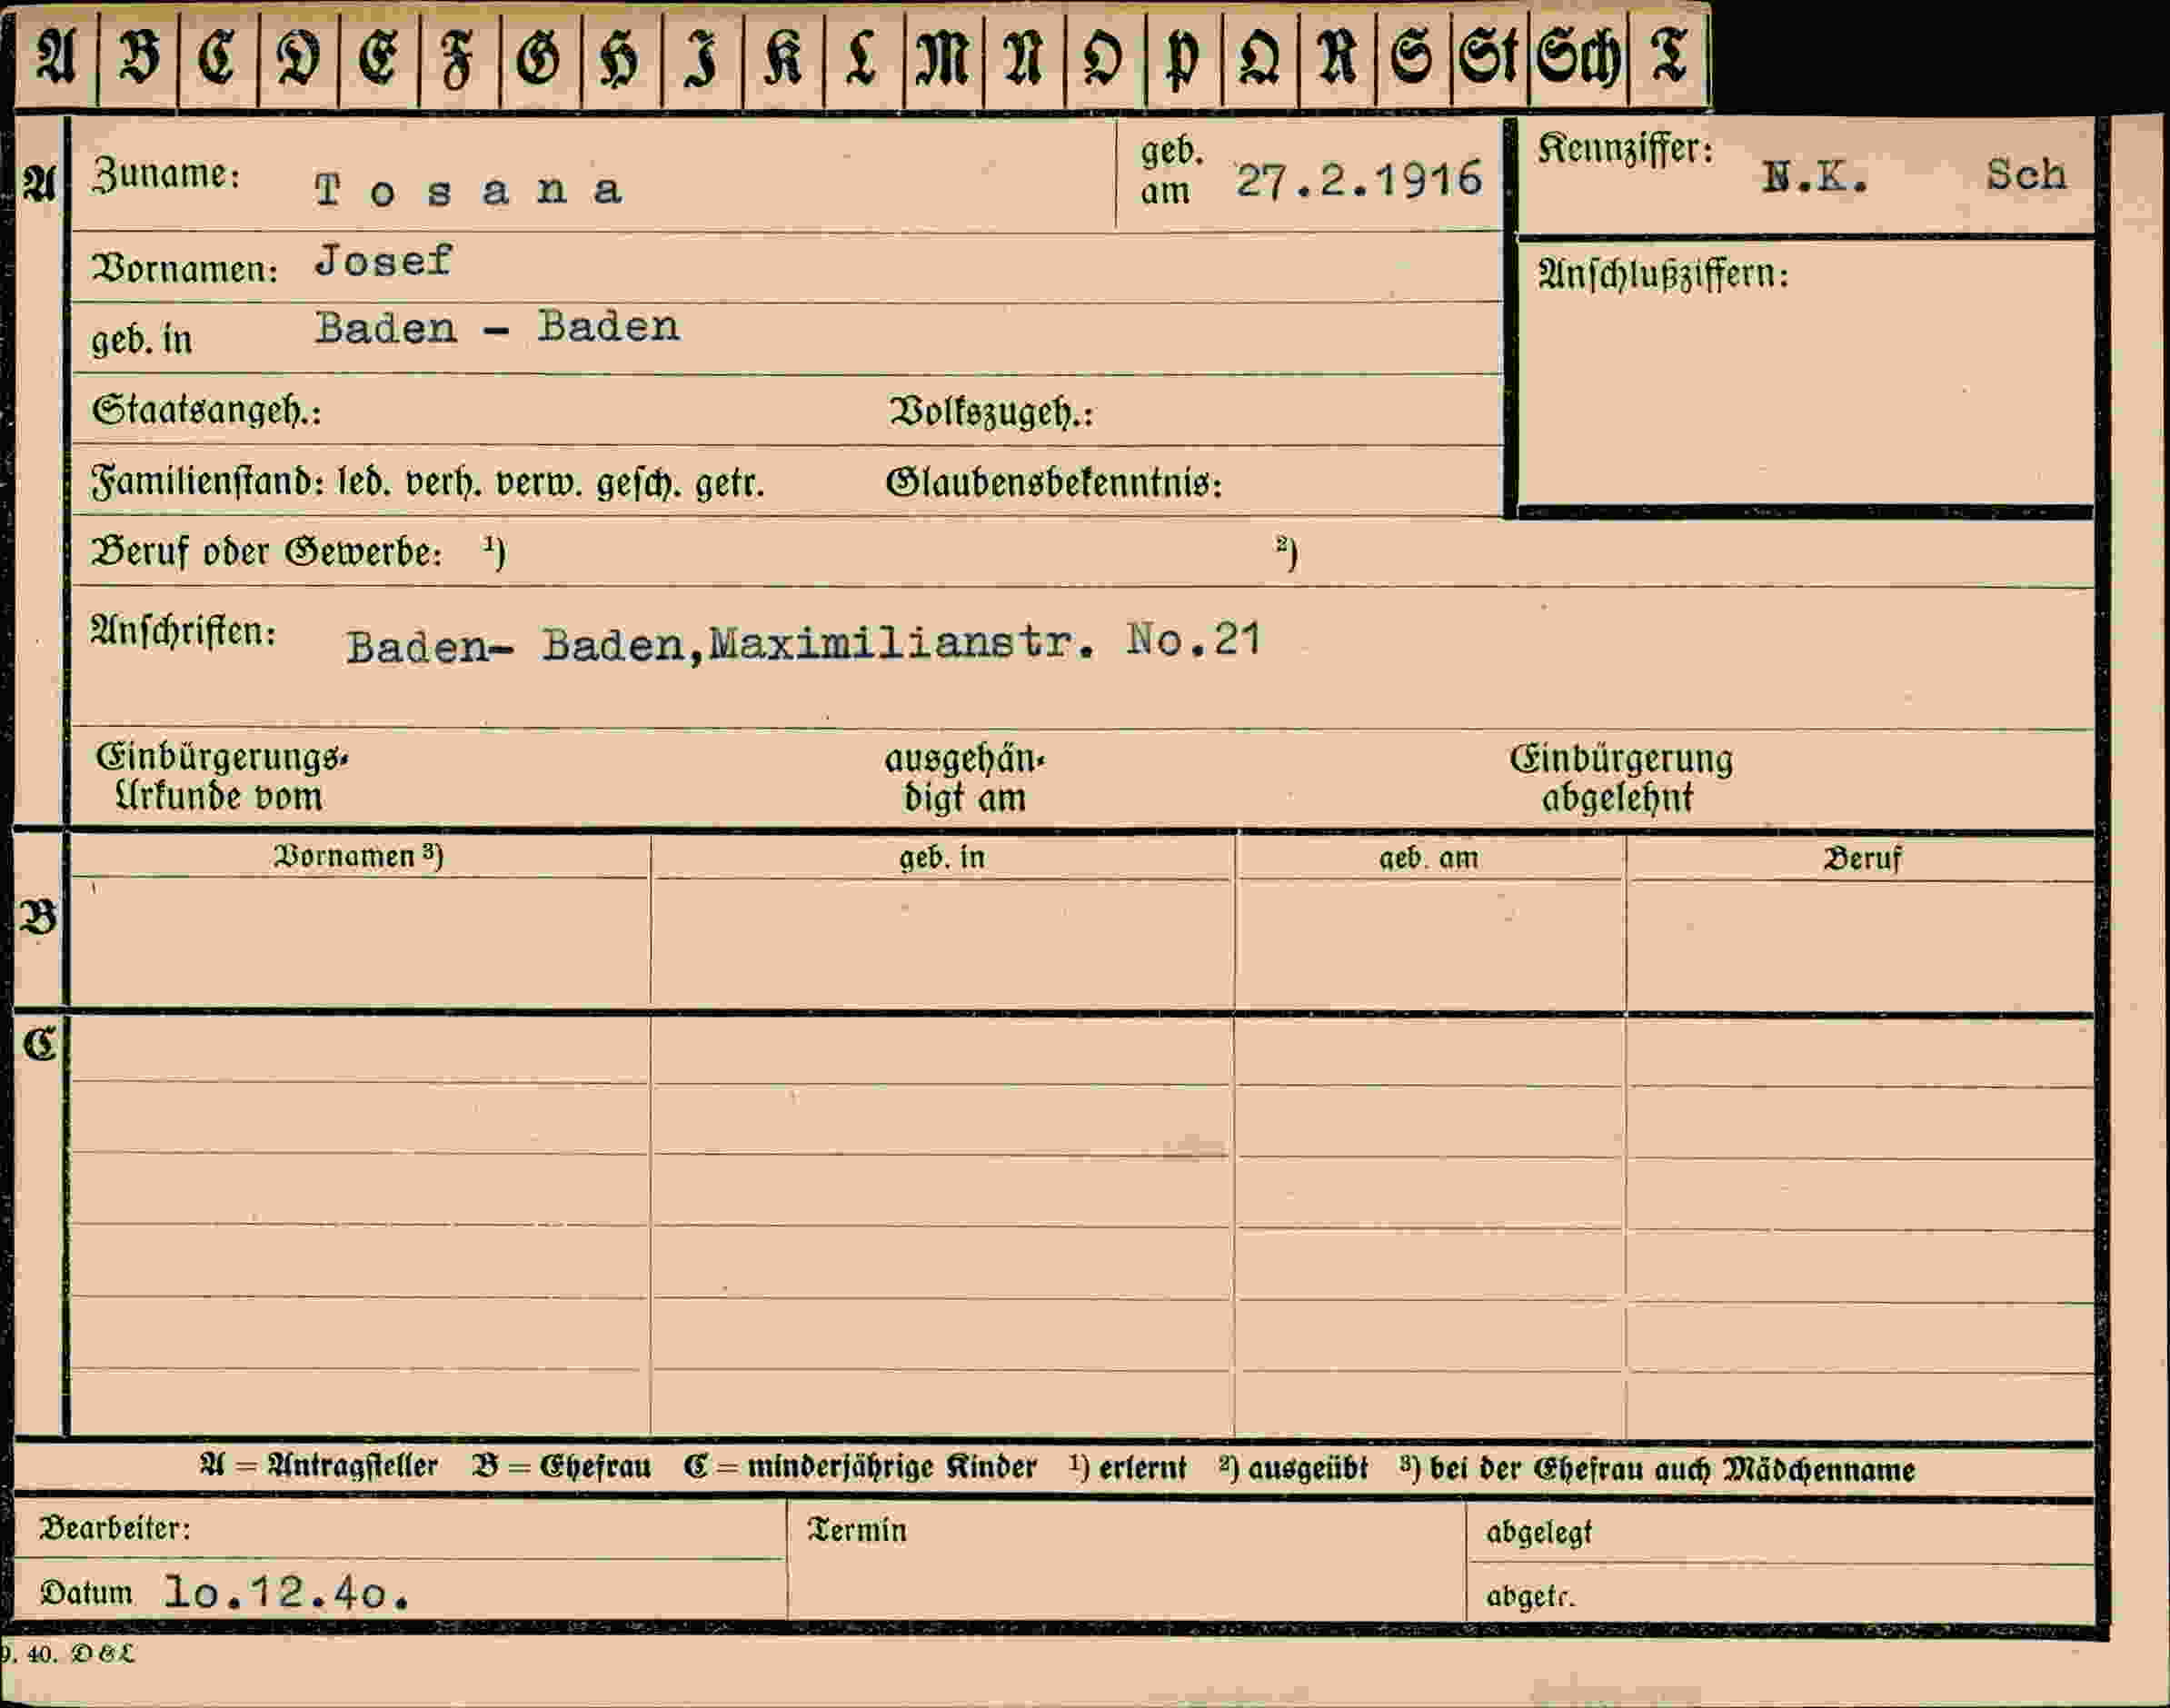This screenshot has height=1708, width=2170.
Task: Click the Kennziffer value N.K.
Action: 1814,178
